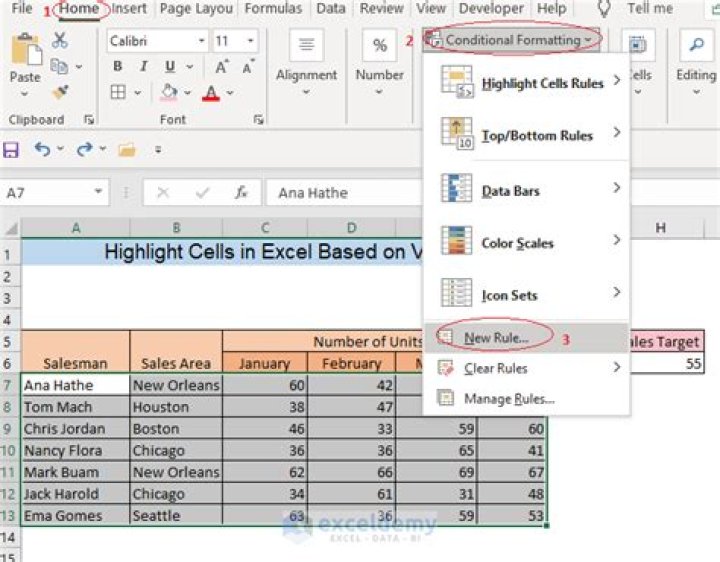
Task: Click the Help tab
Action: pyautogui.click(x=551, y=8)
